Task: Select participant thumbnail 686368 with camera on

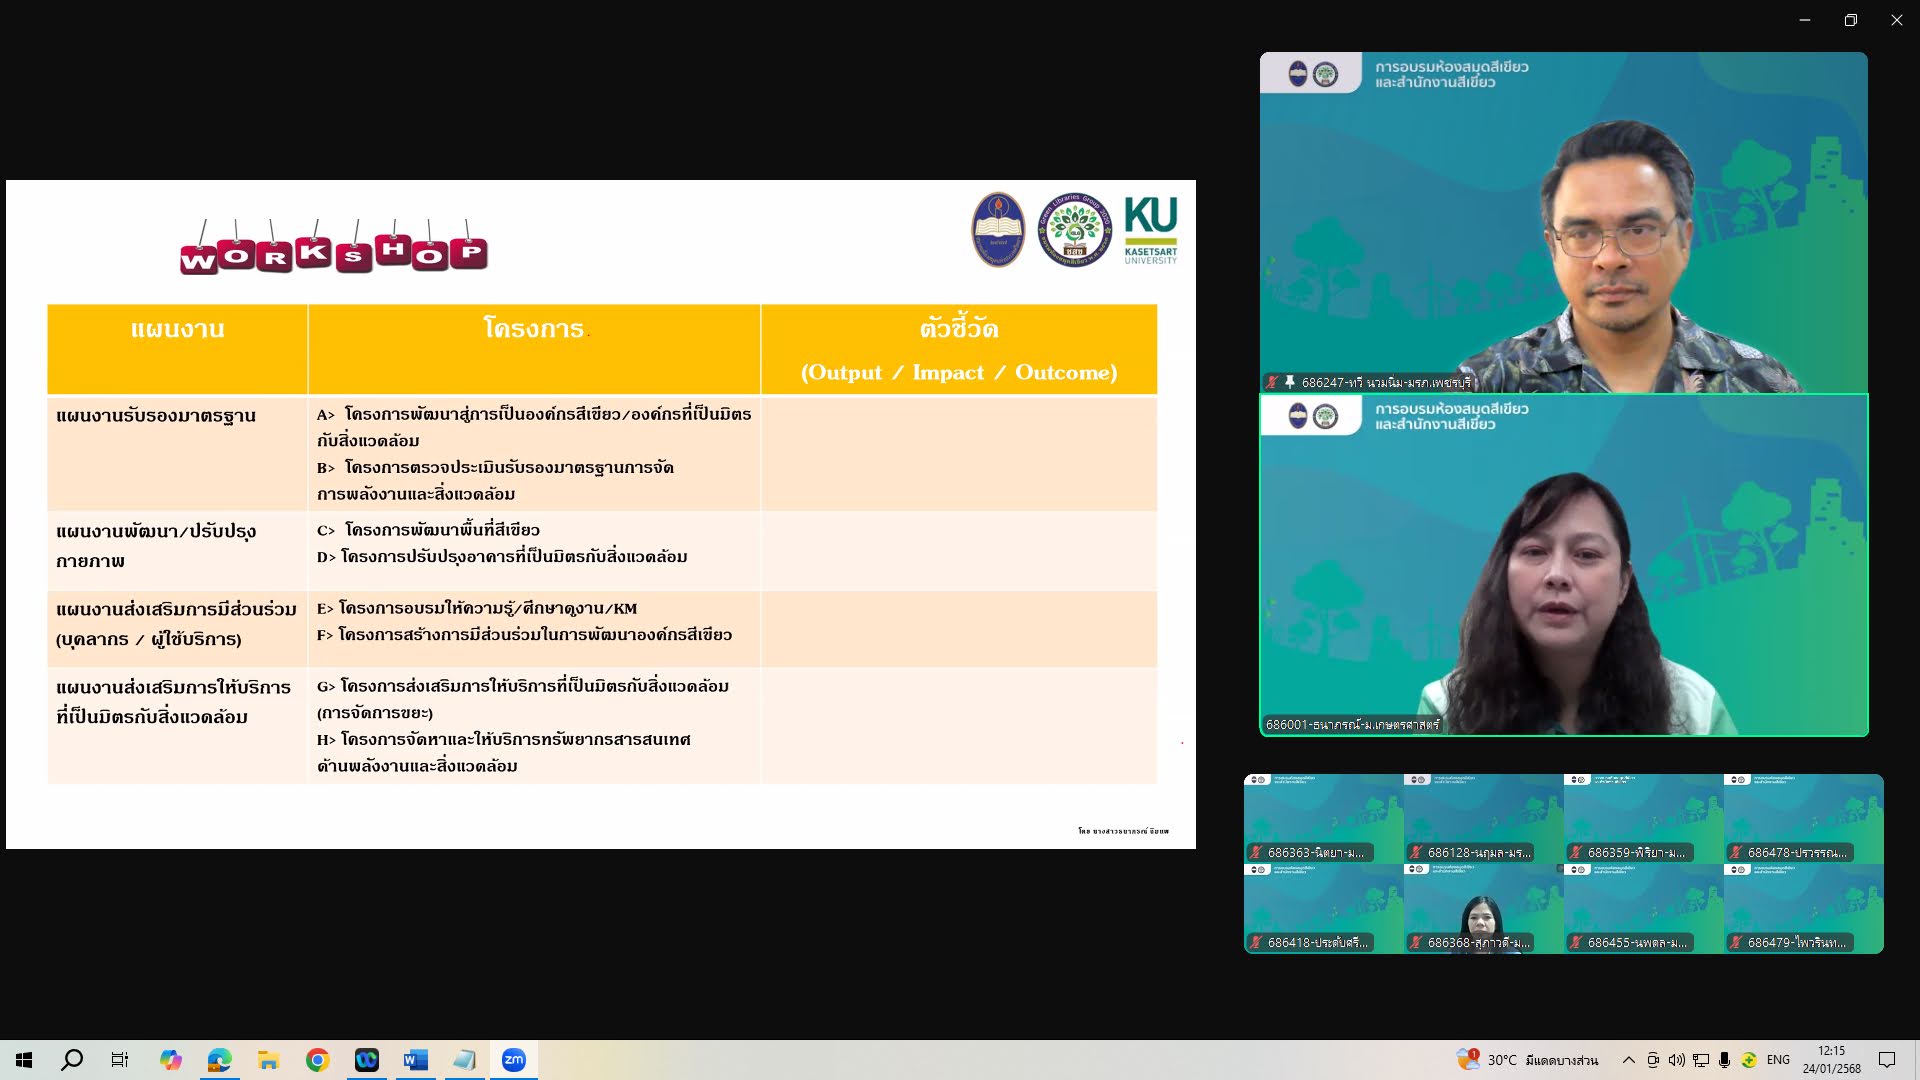Action: [x=1483, y=910]
